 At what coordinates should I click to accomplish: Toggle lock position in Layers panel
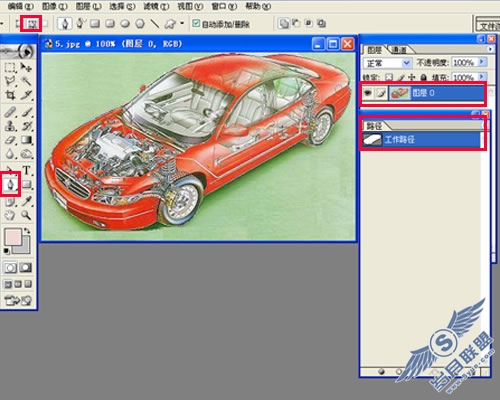click(x=412, y=77)
